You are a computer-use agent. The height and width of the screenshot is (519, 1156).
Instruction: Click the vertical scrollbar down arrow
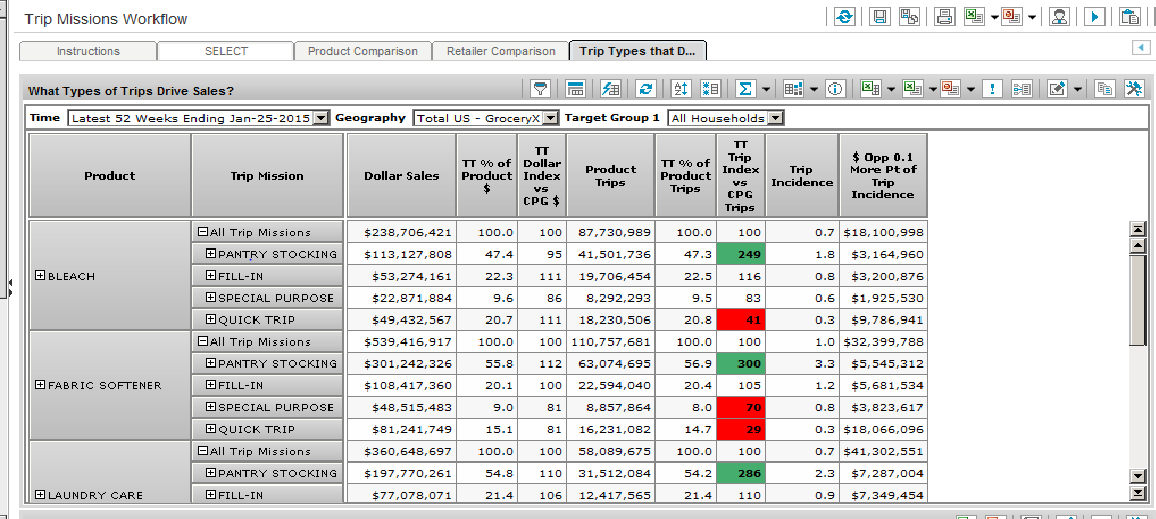pyautogui.click(x=1136, y=476)
